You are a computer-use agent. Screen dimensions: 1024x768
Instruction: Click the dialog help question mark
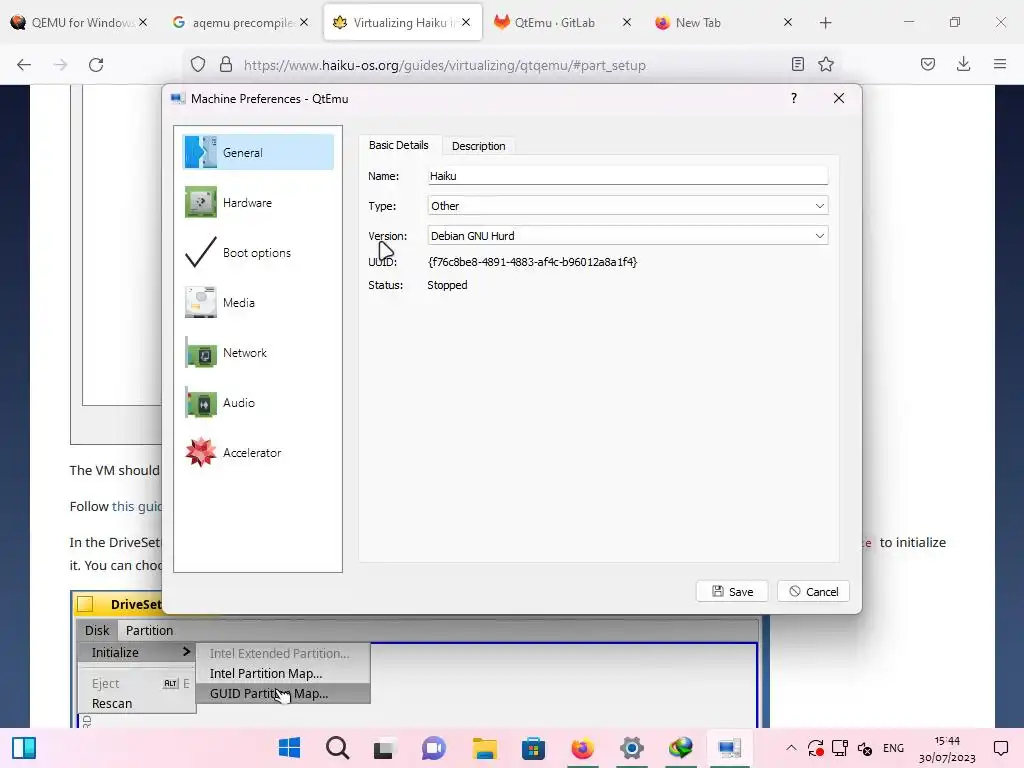click(x=793, y=98)
